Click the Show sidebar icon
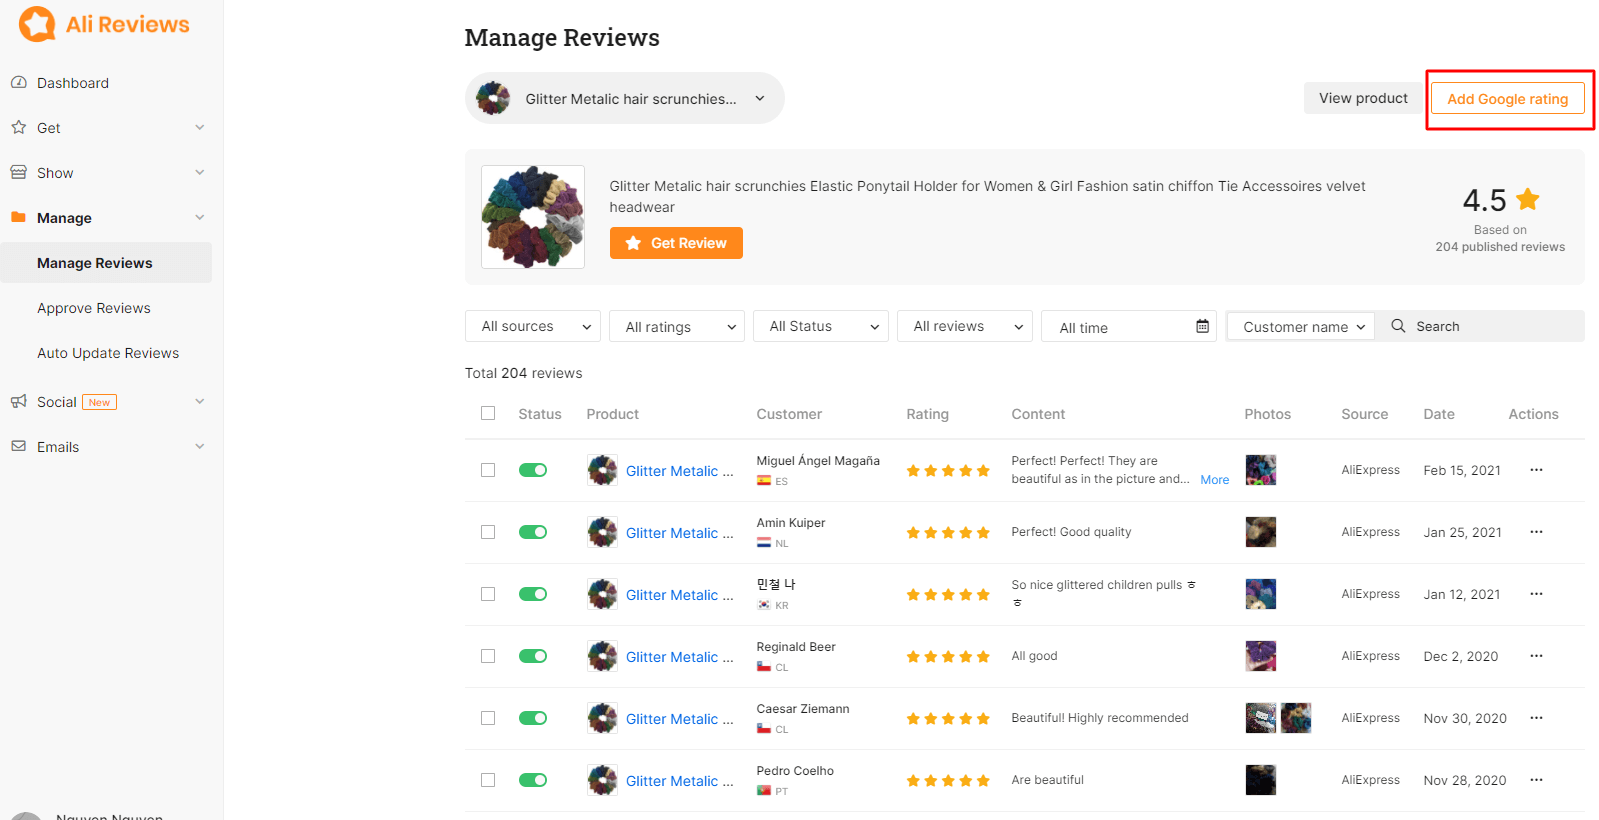Viewport: 1599px width, 820px height. 18,172
